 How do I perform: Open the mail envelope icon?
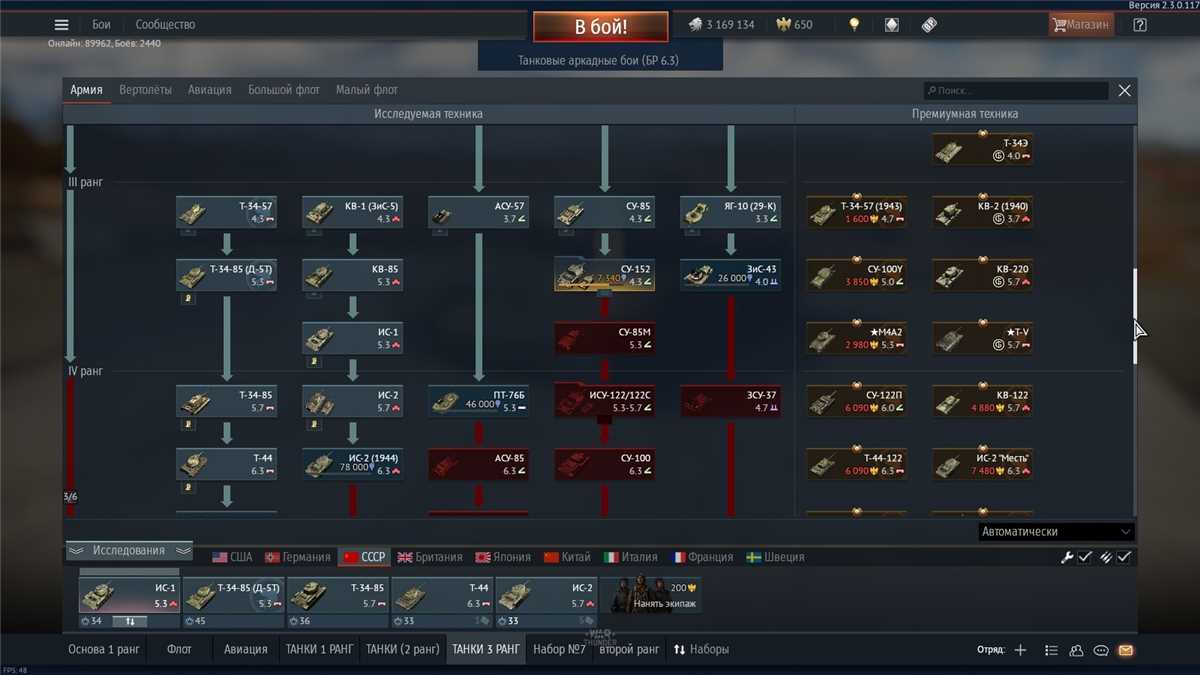point(1126,650)
